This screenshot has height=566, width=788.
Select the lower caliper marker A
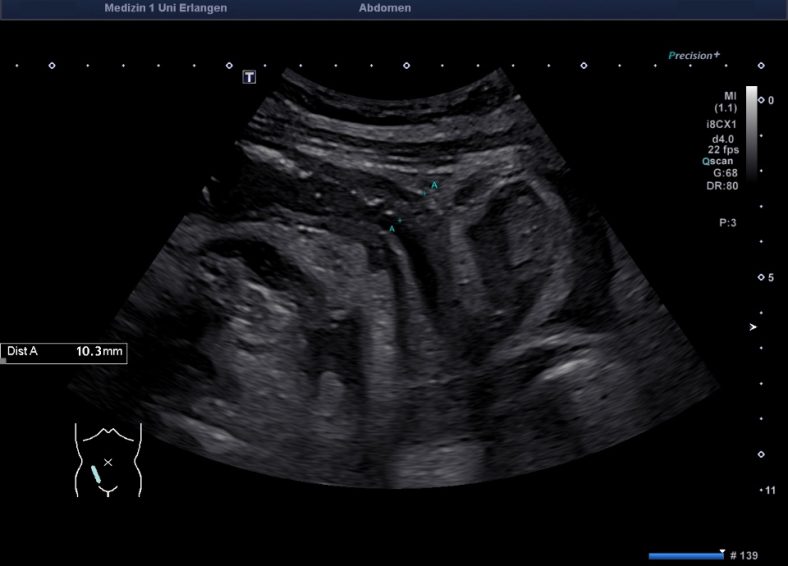coord(392,229)
